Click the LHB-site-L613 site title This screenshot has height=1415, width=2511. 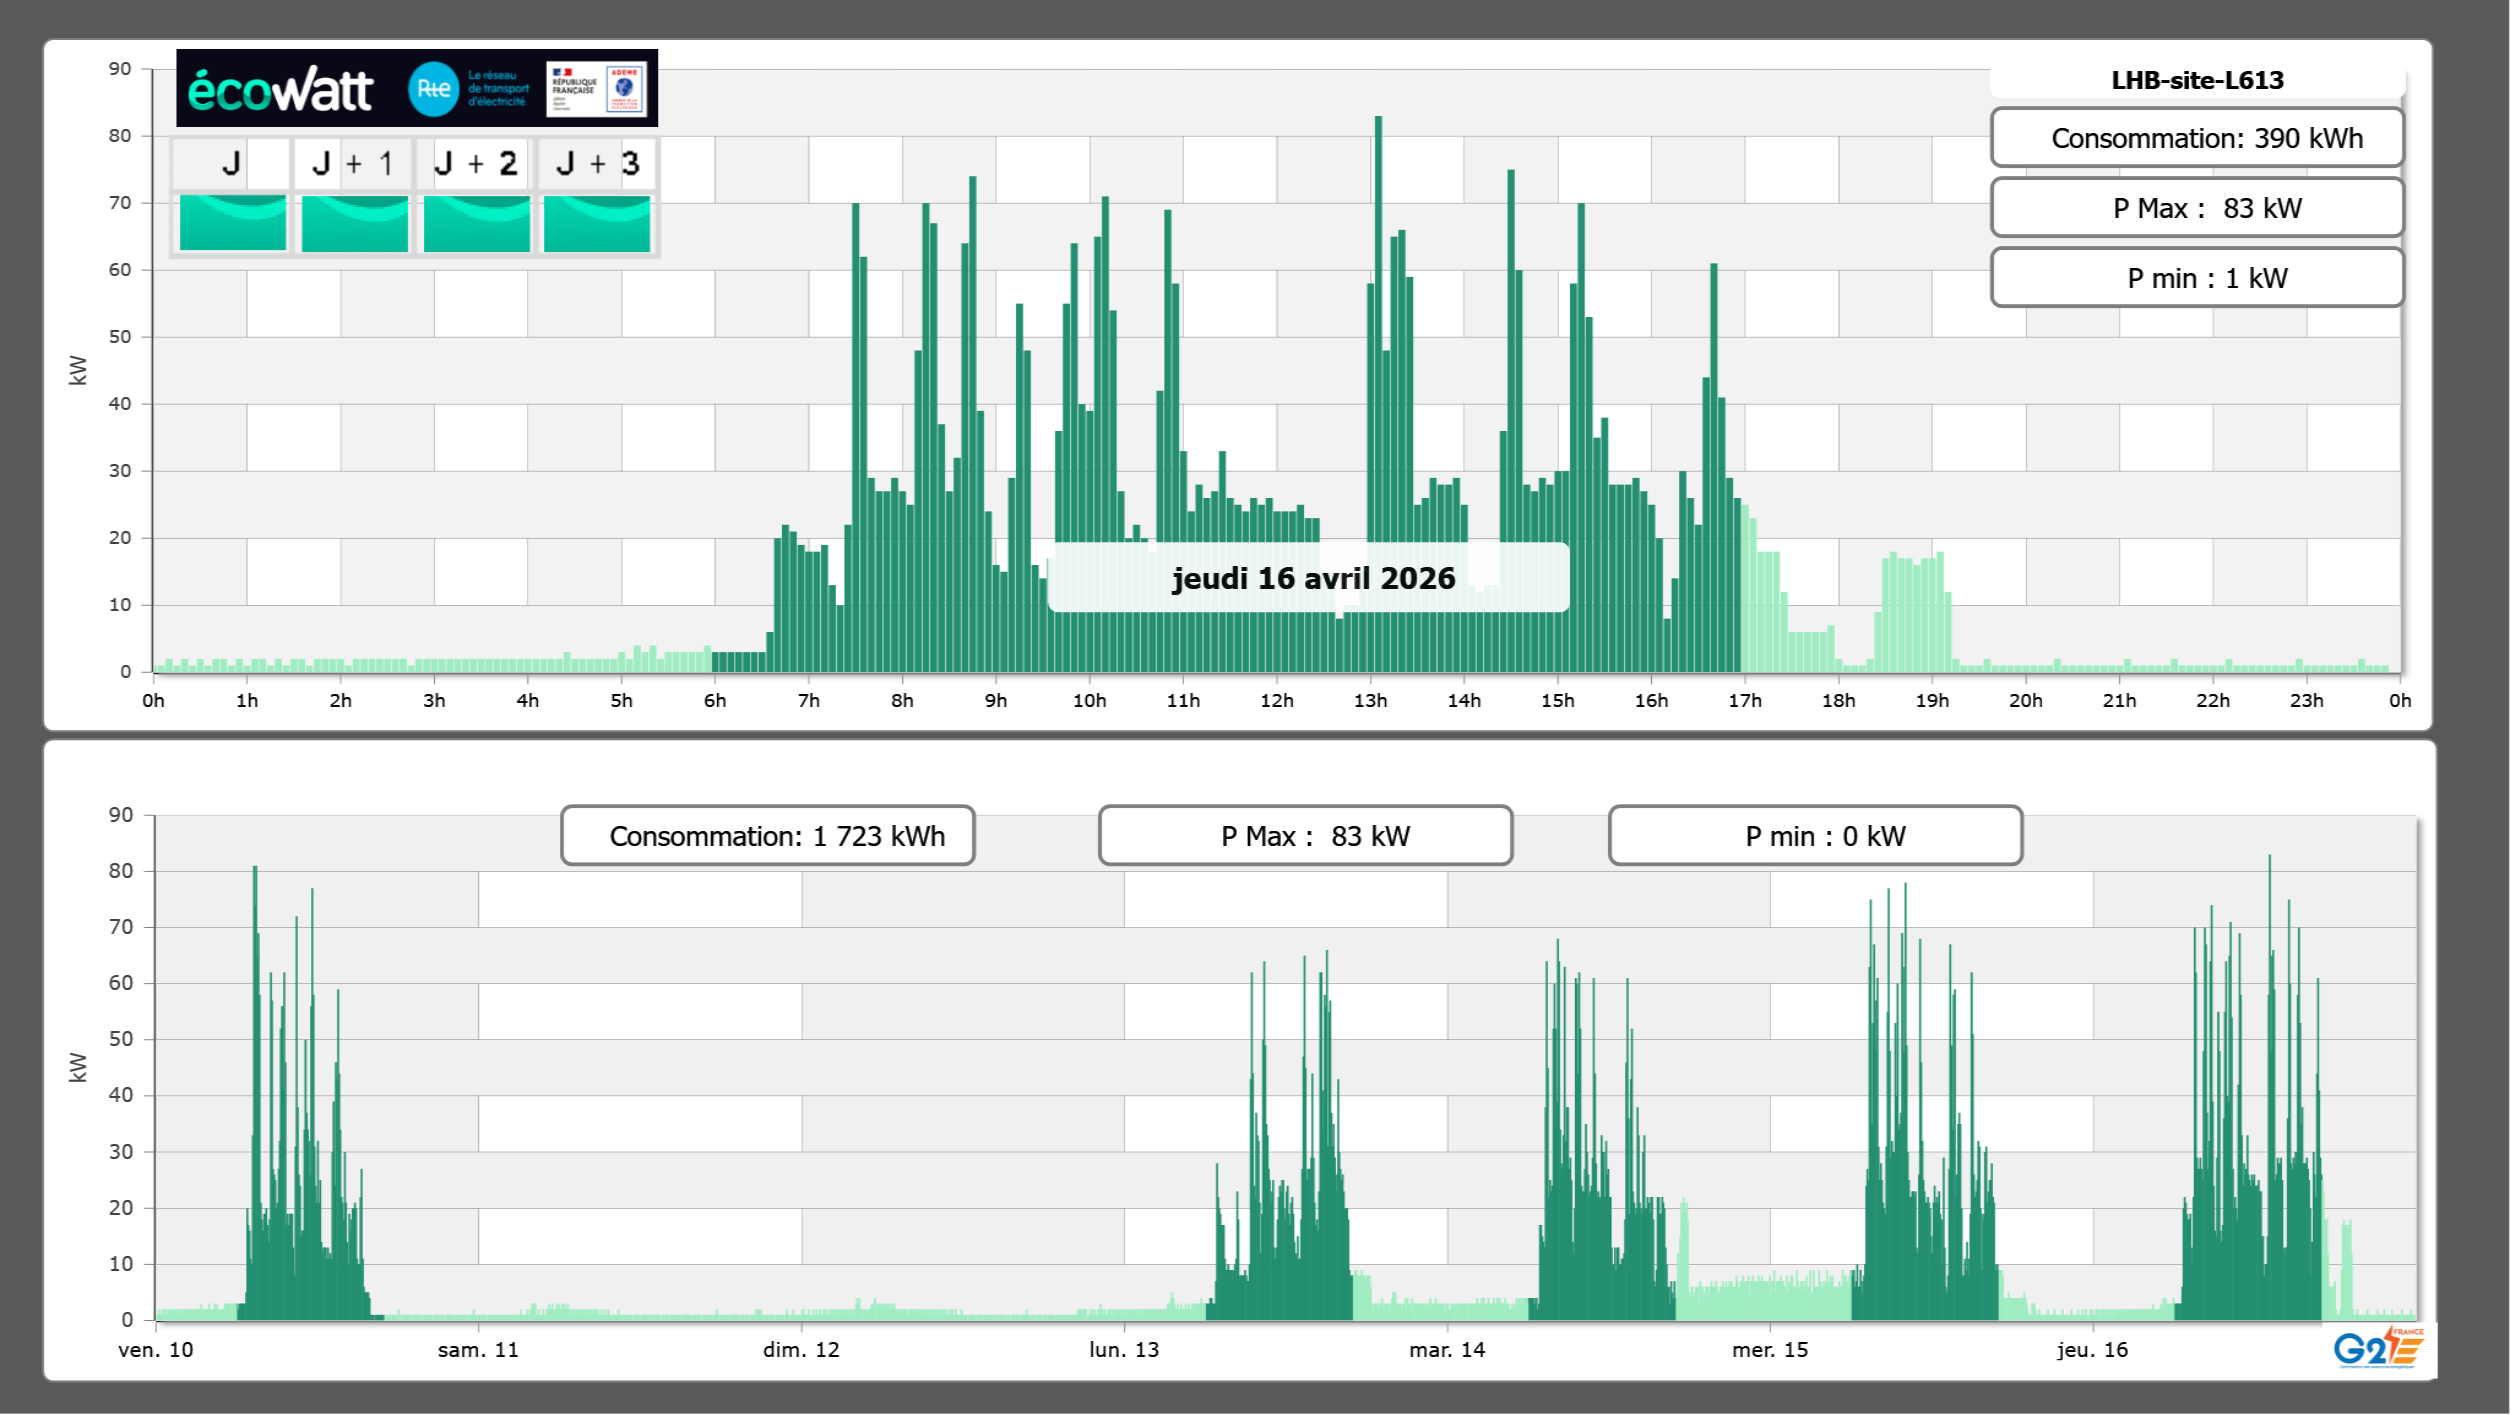[2197, 80]
